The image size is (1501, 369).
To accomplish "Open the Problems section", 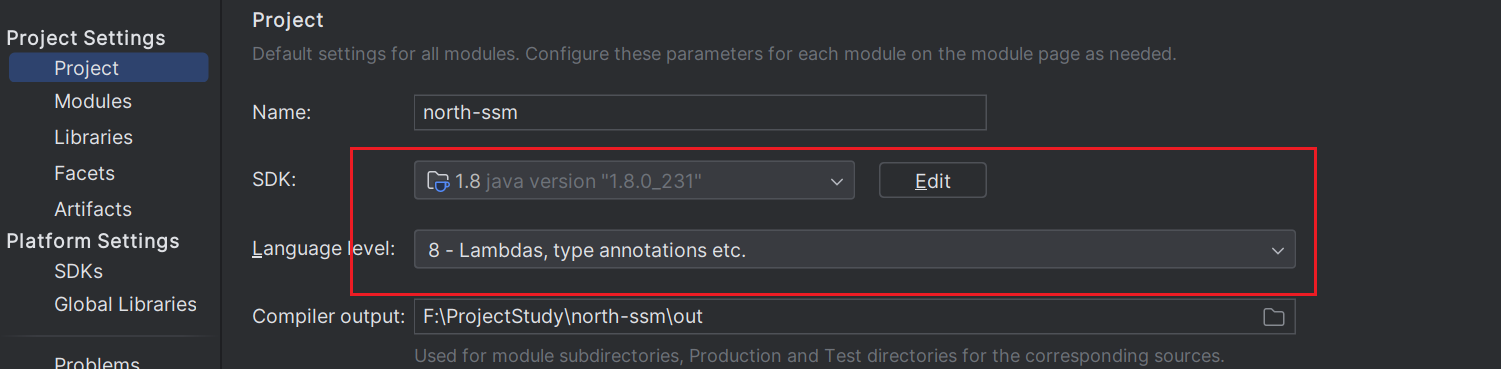I will pos(97,362).
